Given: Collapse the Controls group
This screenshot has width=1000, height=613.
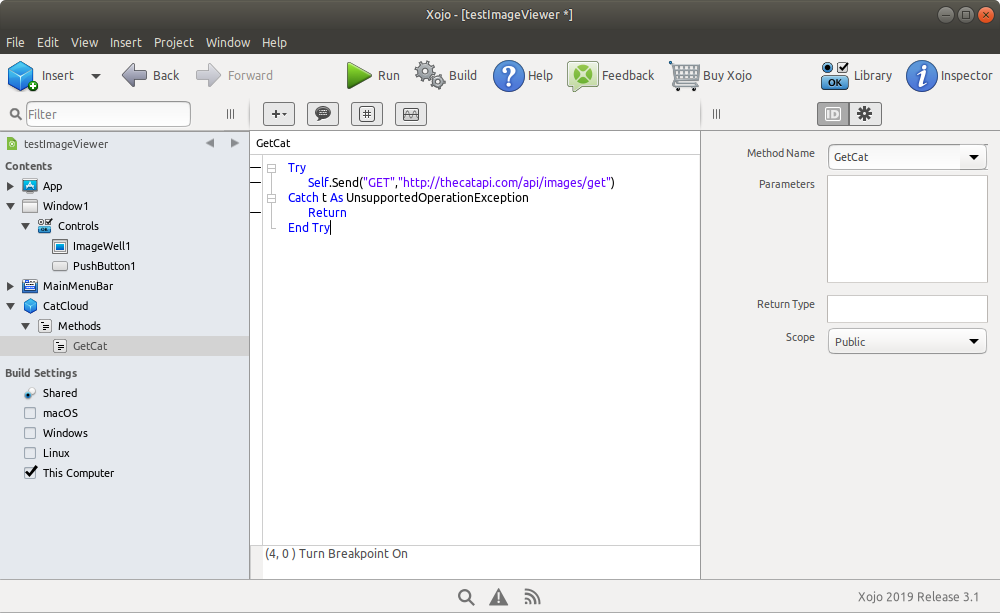Looking at the screenshot, I should coord(26,226).
